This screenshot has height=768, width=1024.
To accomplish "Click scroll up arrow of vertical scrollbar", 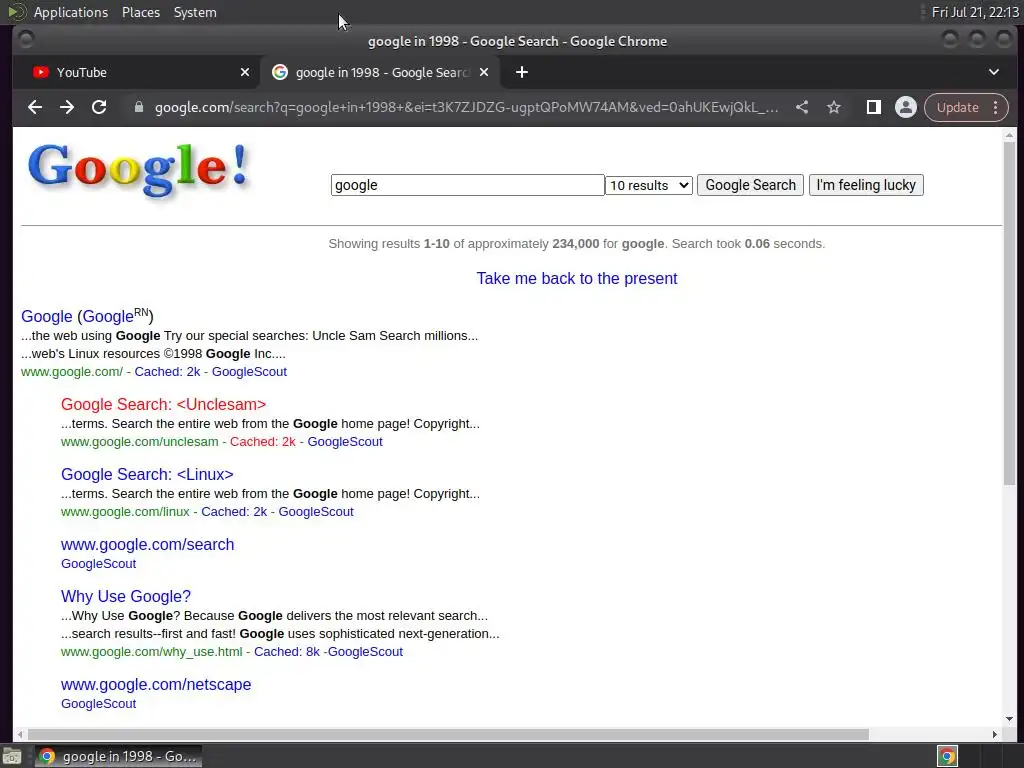I will click(1010, 135).
